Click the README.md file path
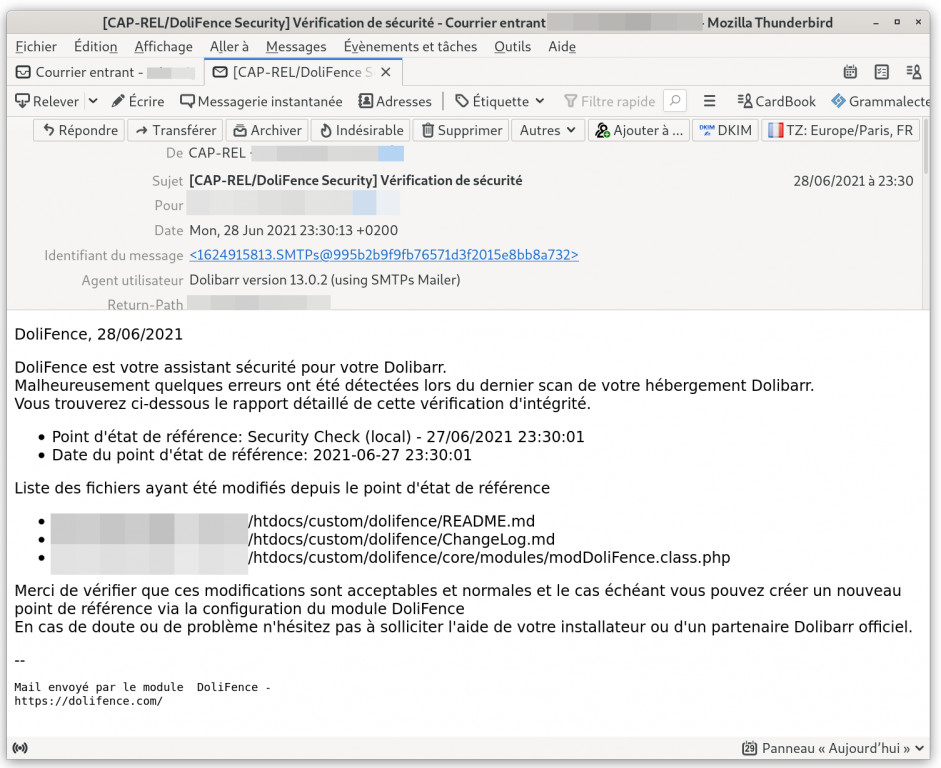 pyautogui.click(x=391, y=521)
